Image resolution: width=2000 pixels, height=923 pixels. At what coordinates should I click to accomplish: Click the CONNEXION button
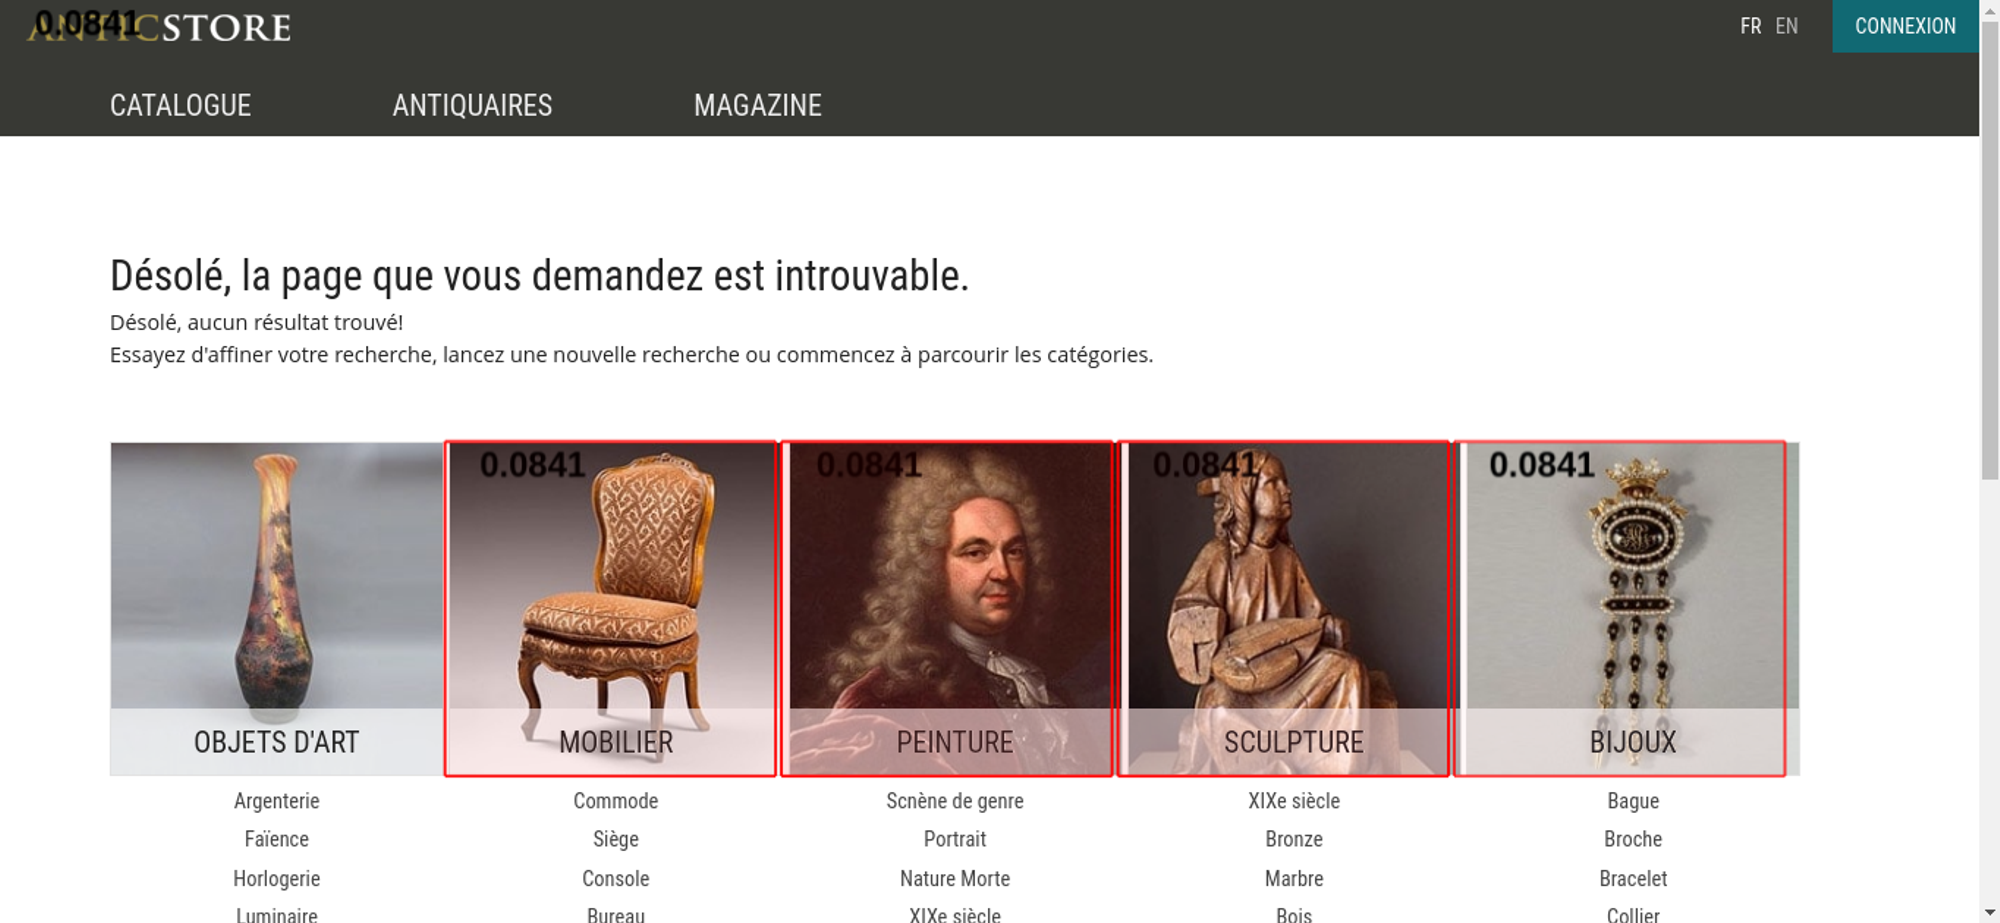[x=1905, y=26]
